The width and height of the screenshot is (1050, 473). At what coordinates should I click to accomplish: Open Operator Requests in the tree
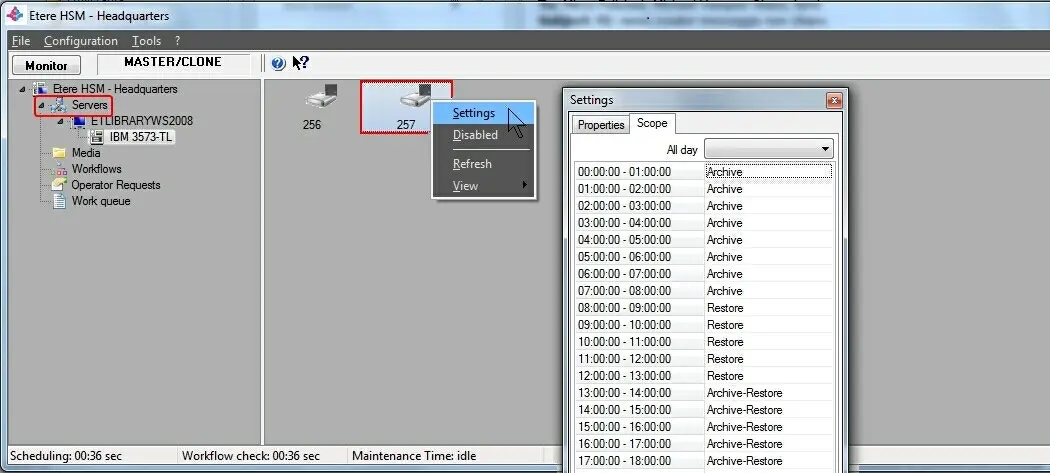pos(115,185)
